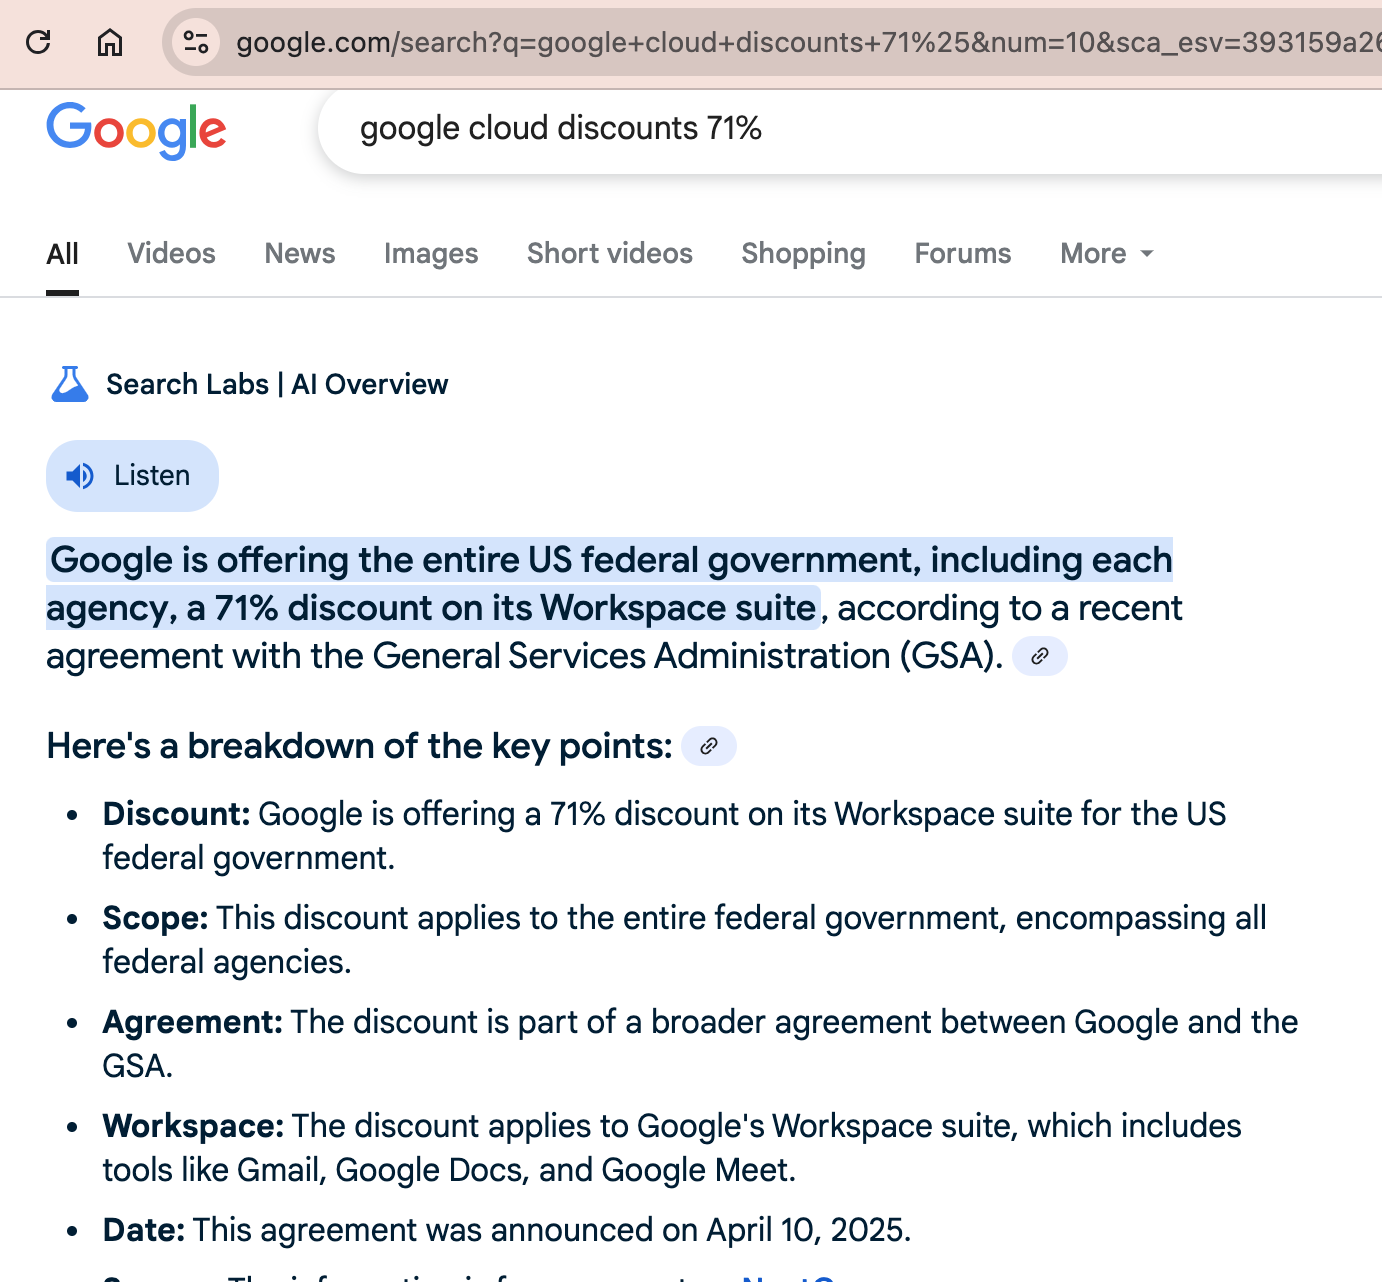Focus the Google search box
Image resolution: width=1382 pixels, height=1282 pixels.
click(850, 129)
